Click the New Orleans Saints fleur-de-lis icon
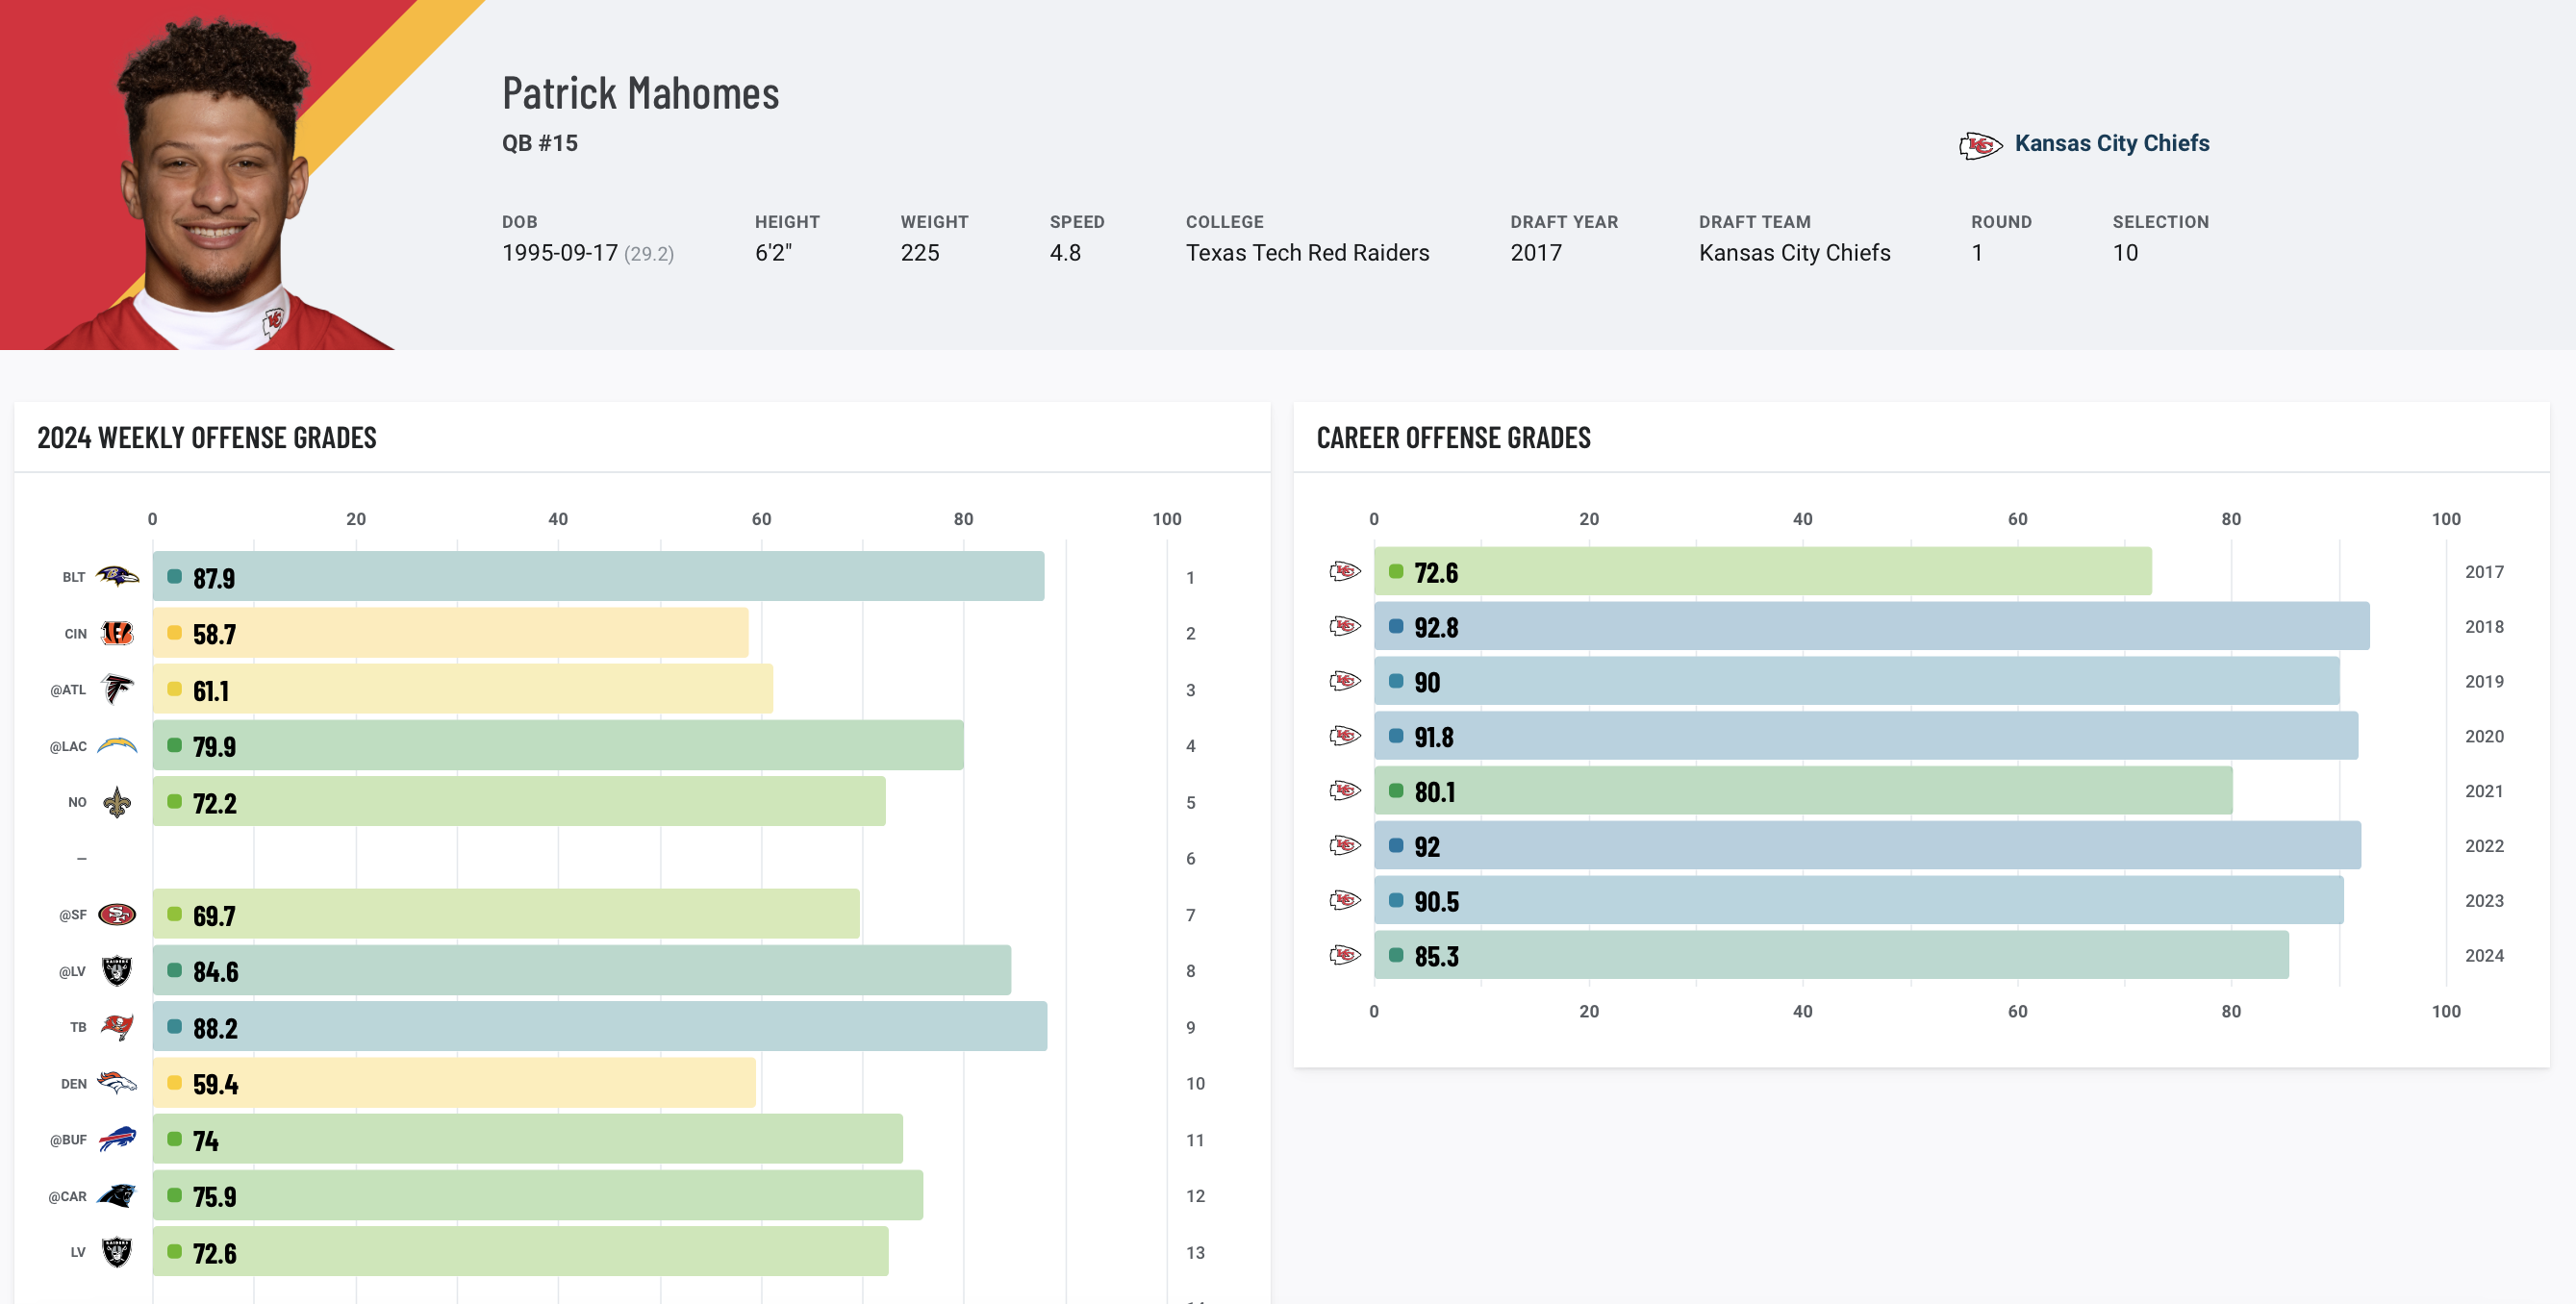This screenshot has height=1304, width=2576. point(117,802)
